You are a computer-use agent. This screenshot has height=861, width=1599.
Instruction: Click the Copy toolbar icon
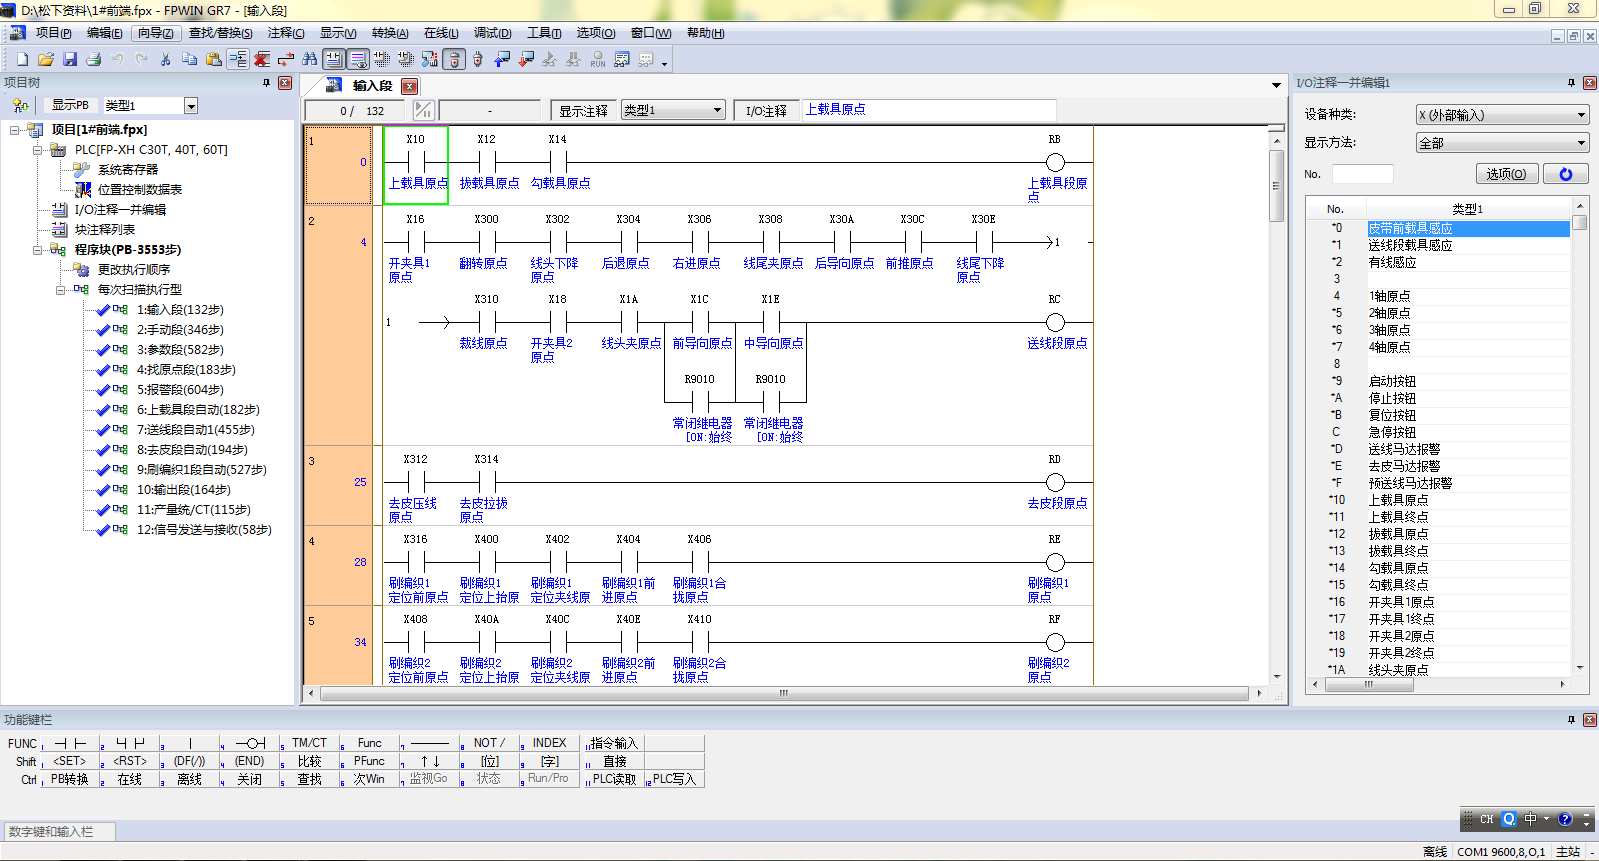[190, 60]
